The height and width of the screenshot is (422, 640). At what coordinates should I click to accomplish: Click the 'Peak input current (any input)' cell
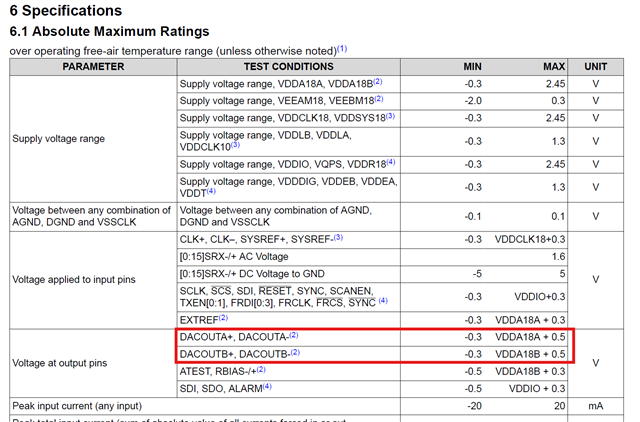(x=205, y=406)
